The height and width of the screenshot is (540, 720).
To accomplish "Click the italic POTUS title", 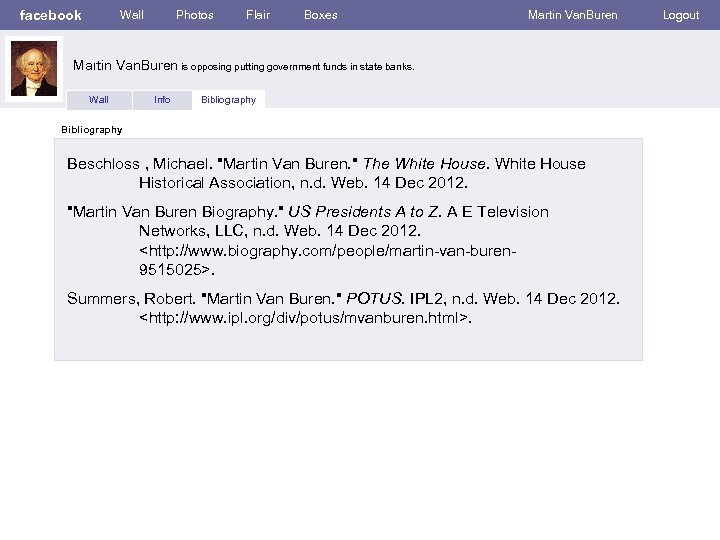I will (x=374, y=298).
